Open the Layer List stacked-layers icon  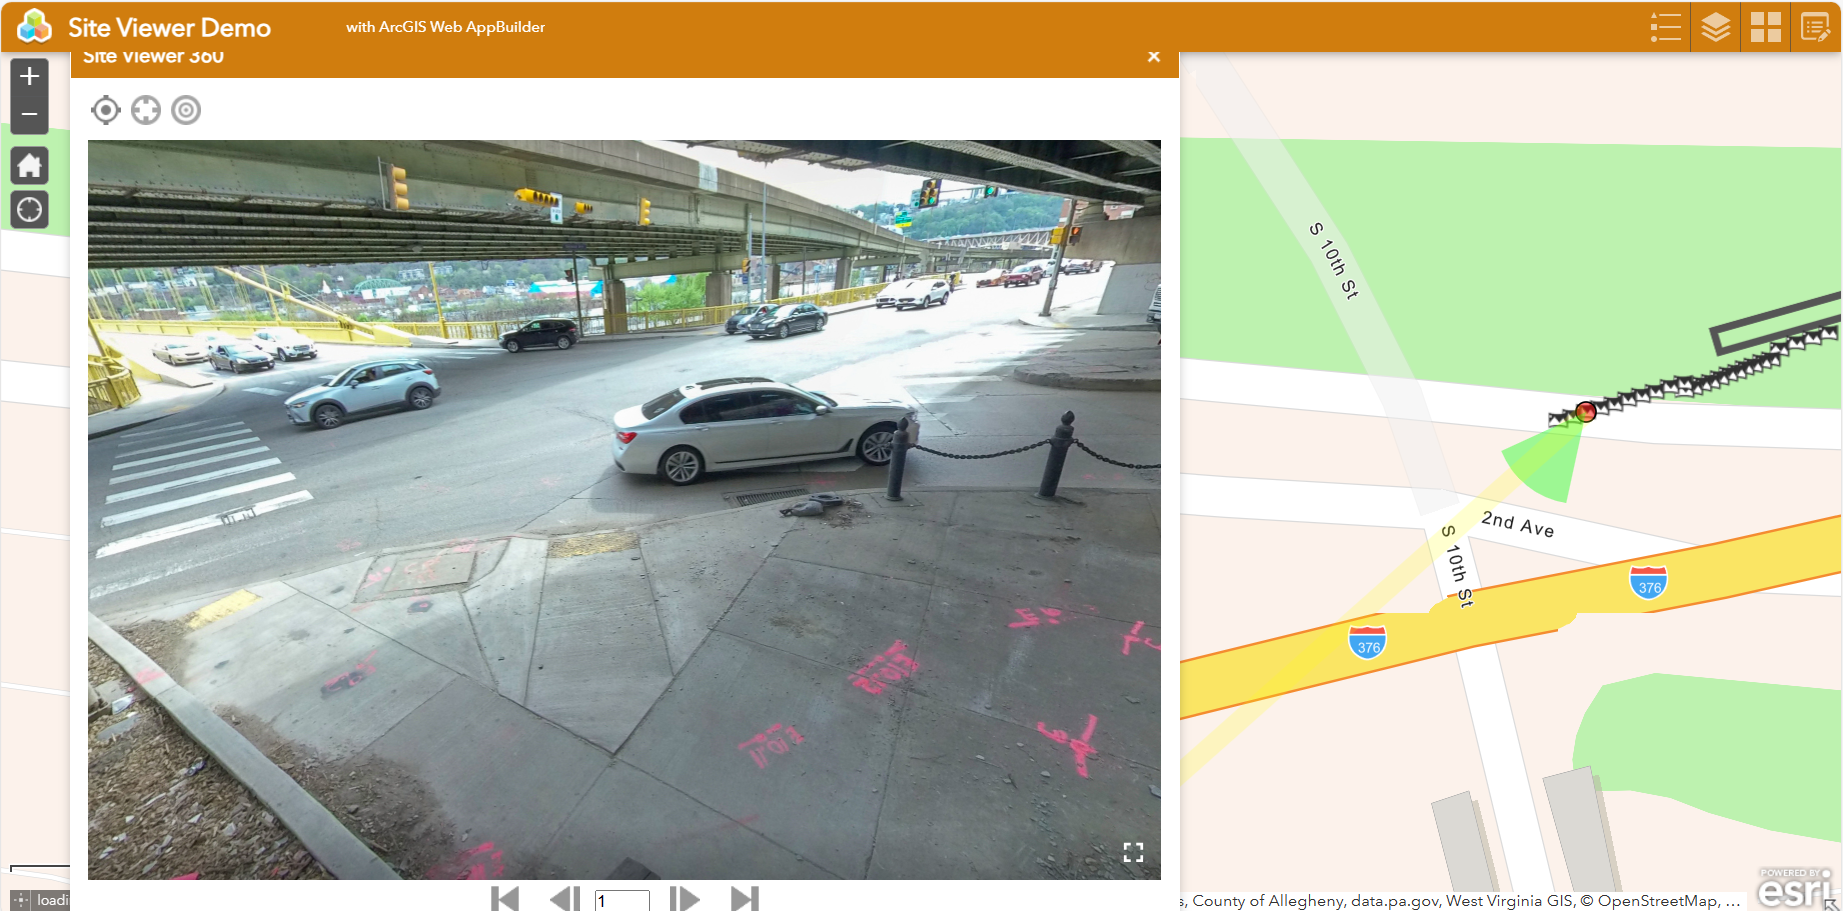pos(1715,27)
